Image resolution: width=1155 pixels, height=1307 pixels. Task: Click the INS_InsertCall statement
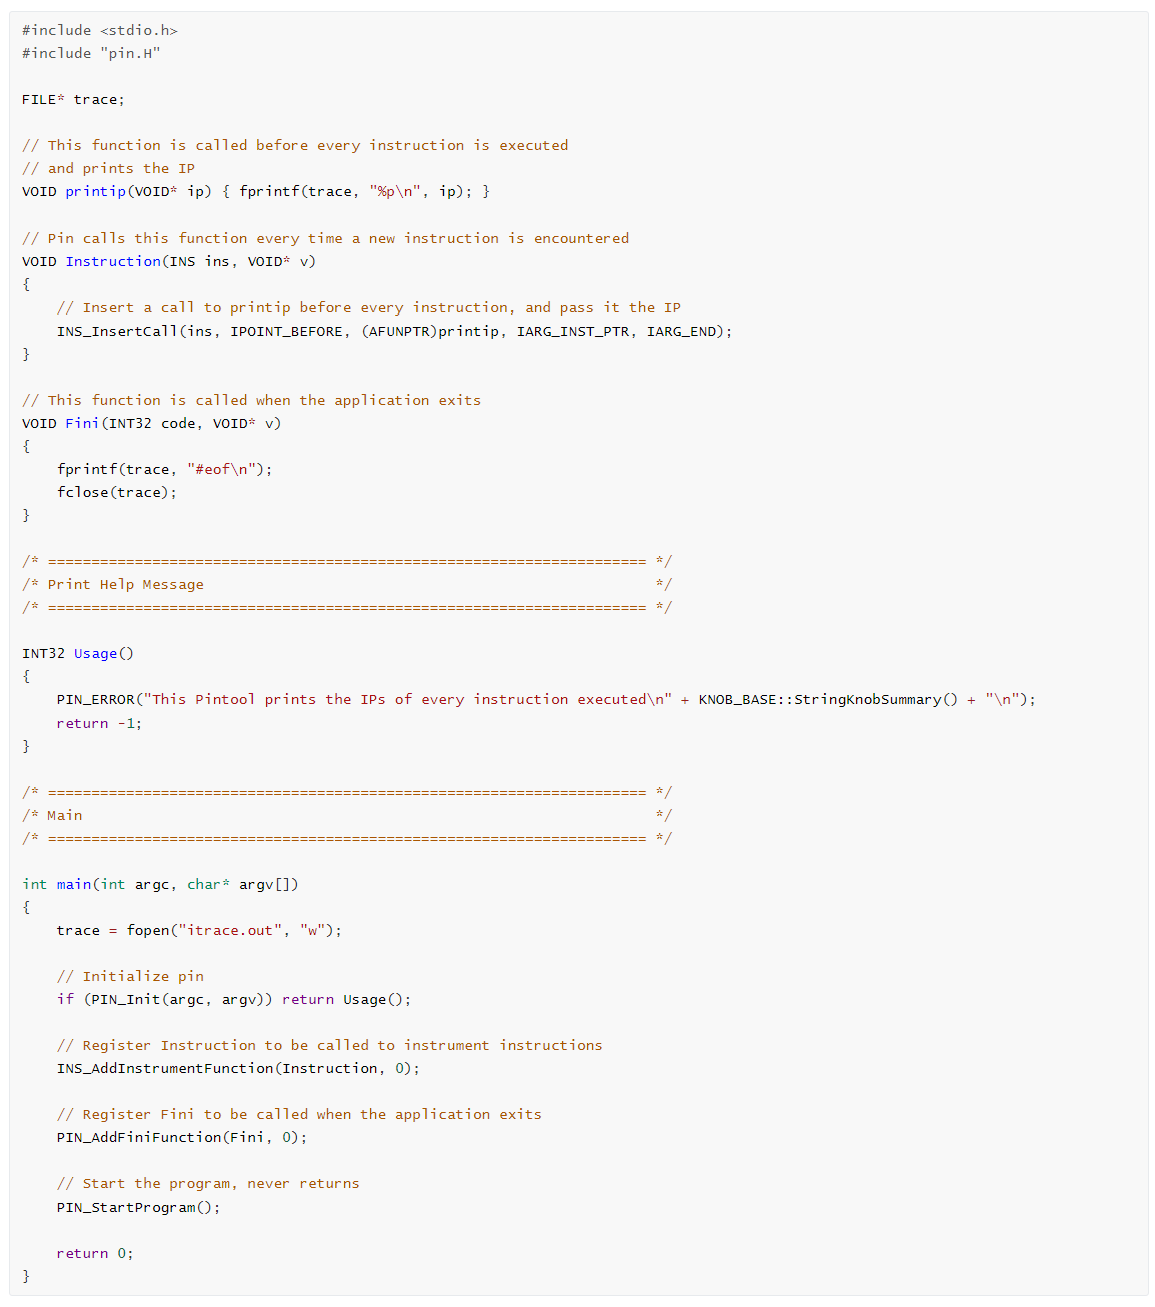coord(394,331)
